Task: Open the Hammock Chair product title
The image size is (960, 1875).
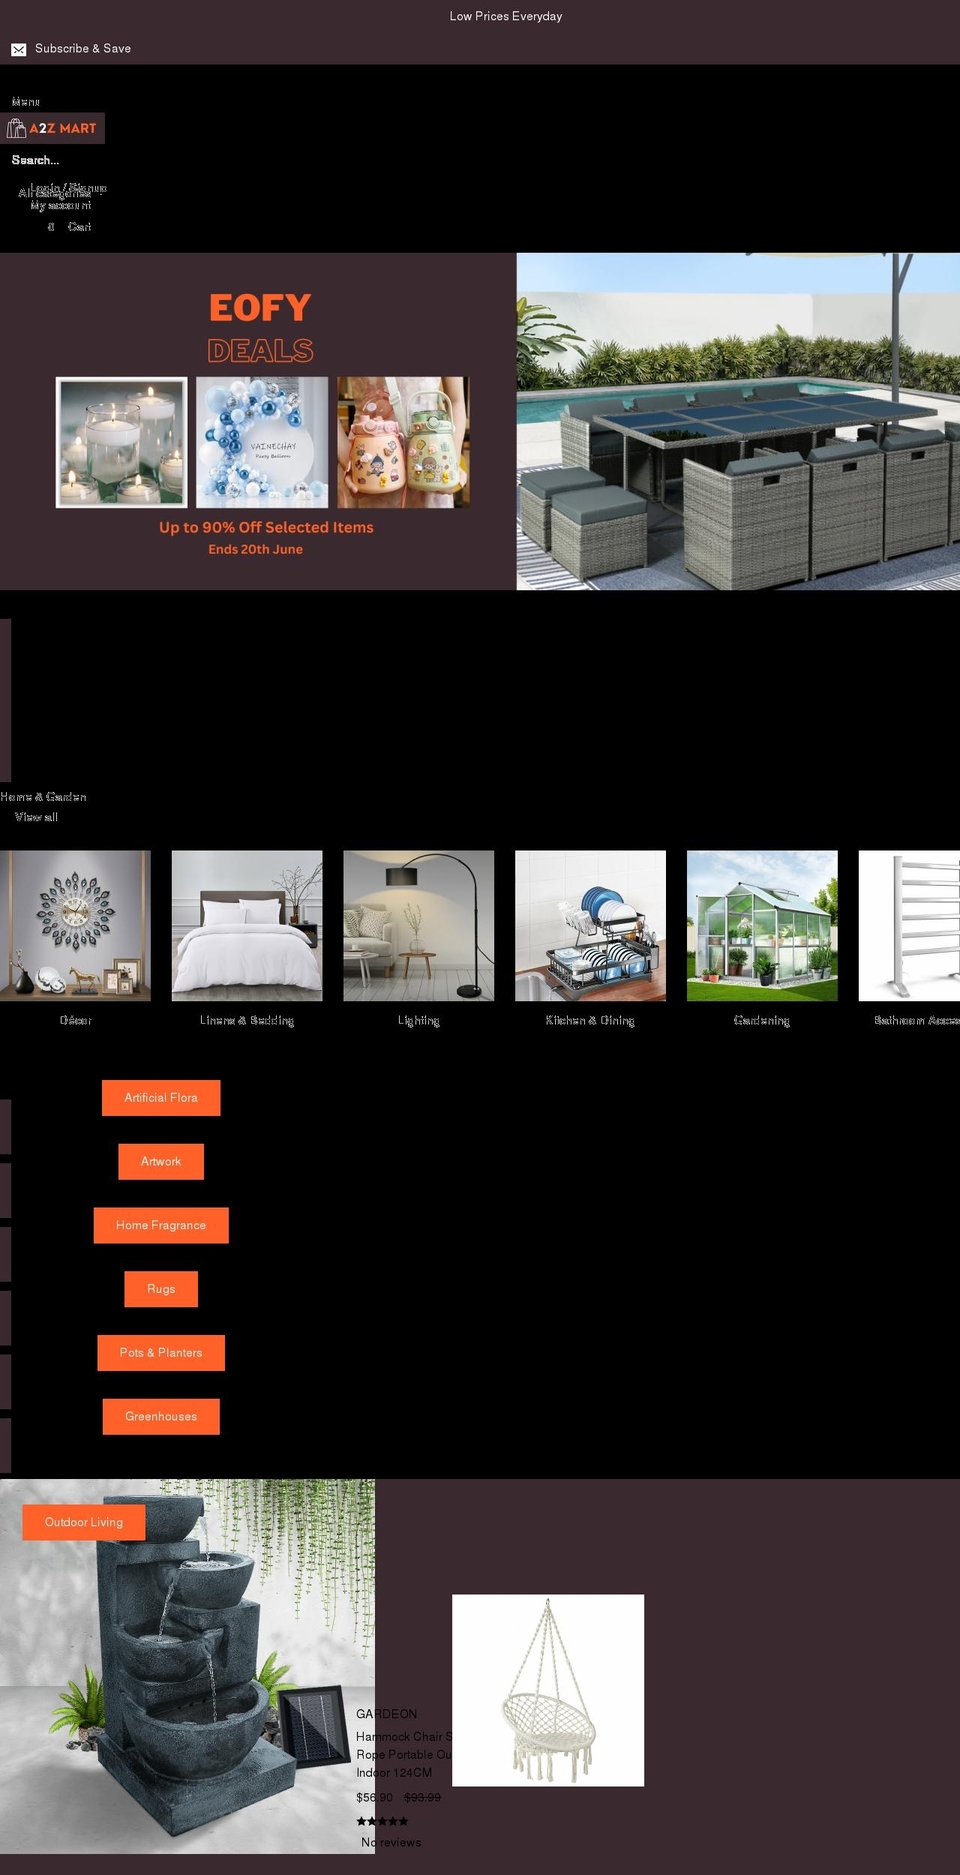Action: [404, 1755]
